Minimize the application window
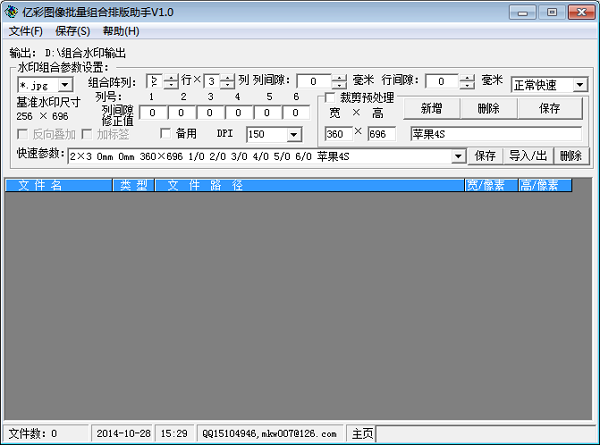Image resolution: width=600 pixels, height=445 pixels. [522, 12]
